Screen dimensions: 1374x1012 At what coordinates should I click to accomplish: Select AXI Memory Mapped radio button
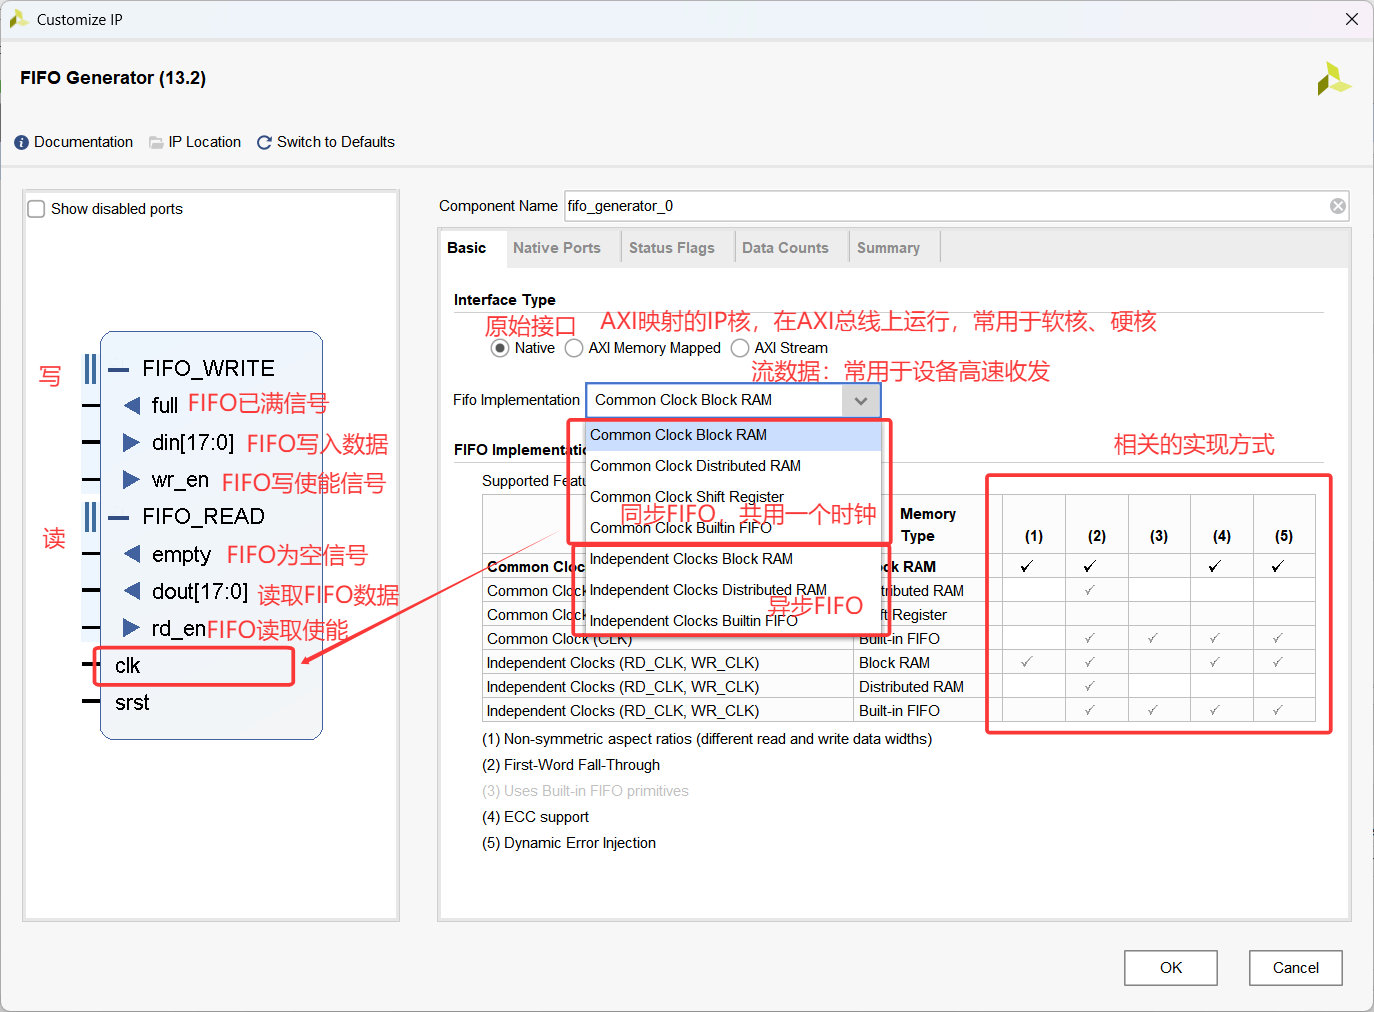574,348
